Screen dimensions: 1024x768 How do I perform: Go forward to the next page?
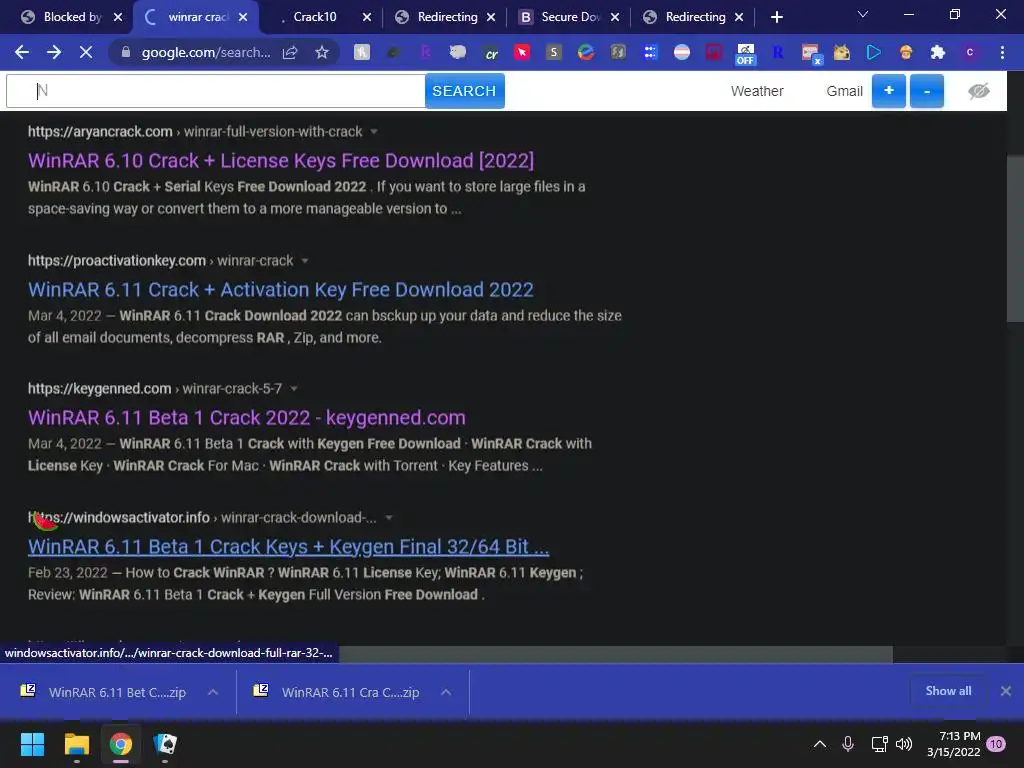coord(54,52)
